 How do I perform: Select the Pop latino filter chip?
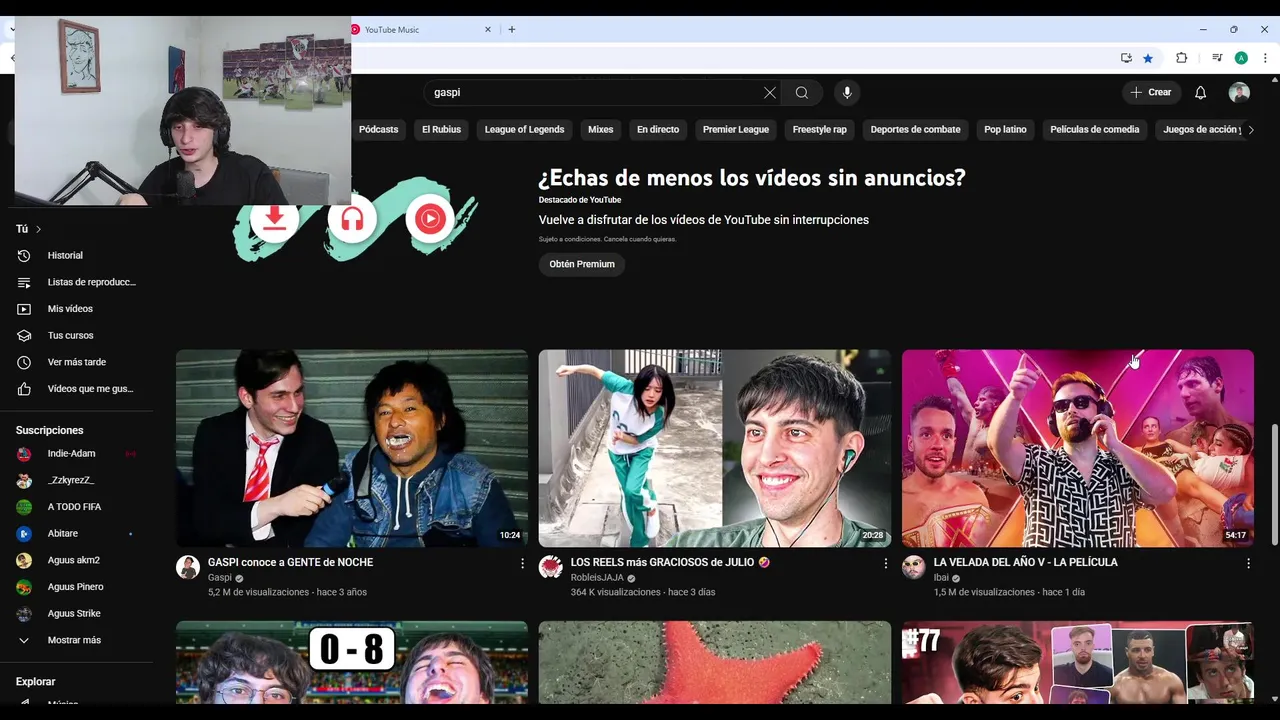[x=1005, y=129]
